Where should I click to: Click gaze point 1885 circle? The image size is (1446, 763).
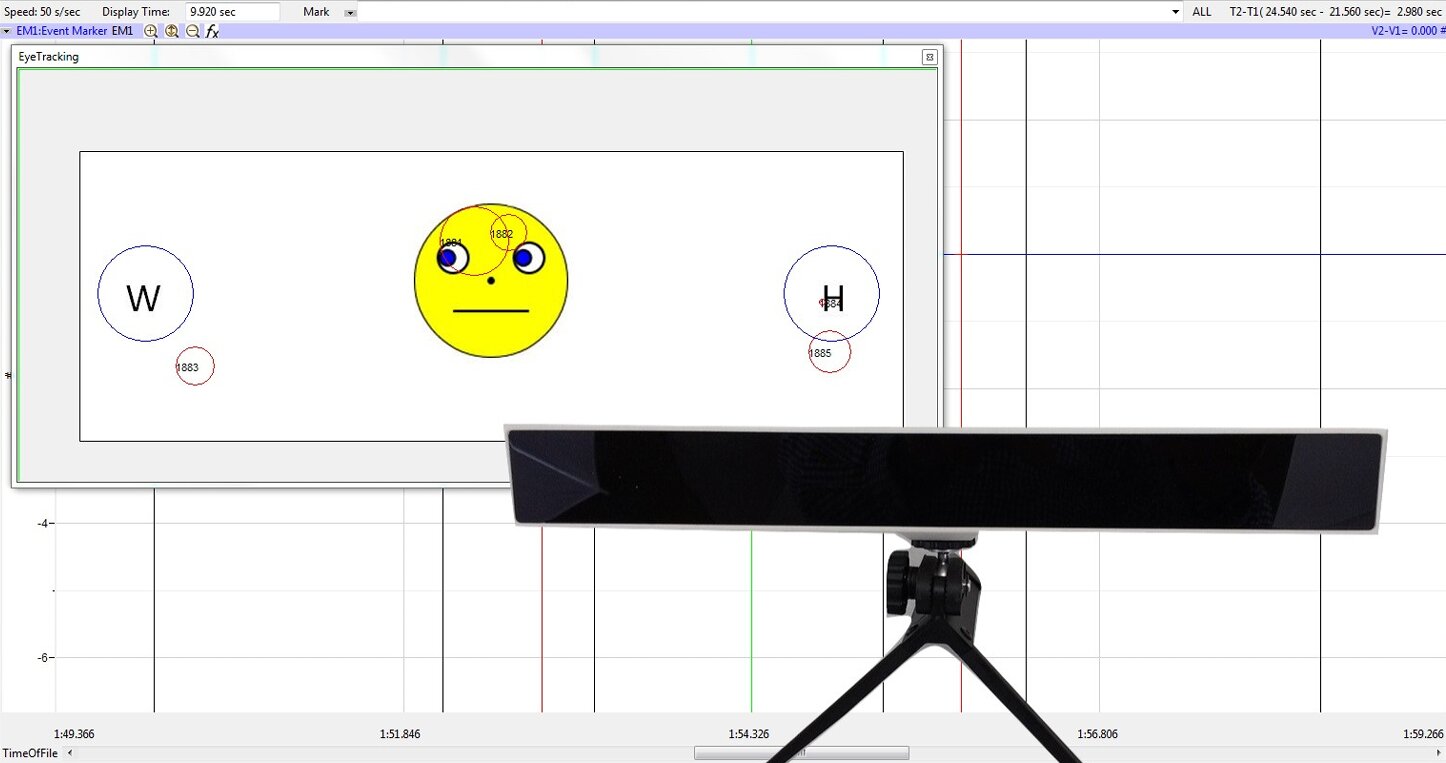[830, 352]
